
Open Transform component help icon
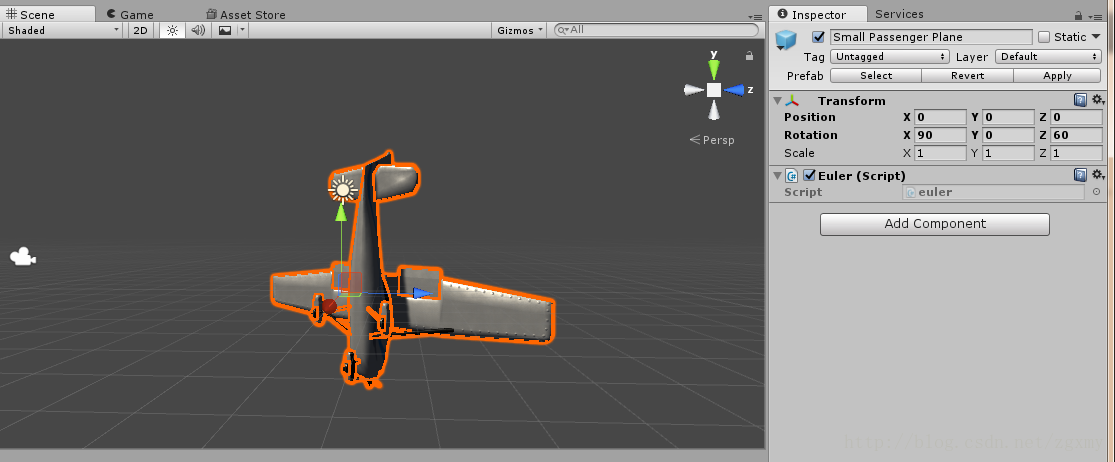click(x=1080, y=100)
